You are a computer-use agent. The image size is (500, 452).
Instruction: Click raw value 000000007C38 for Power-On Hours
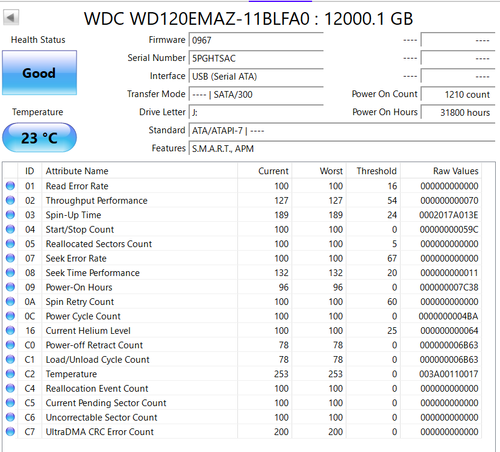click(449, 287)
